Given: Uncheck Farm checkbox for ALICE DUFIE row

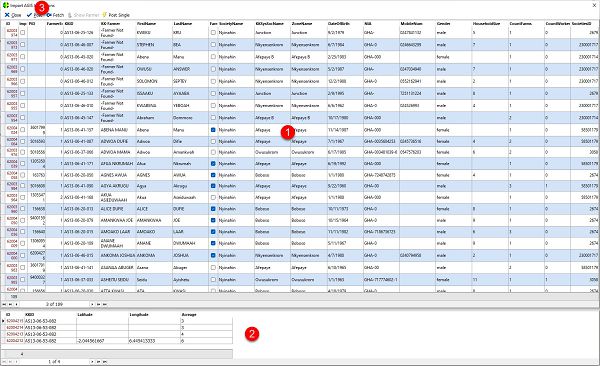Looking at the screenshot, I should pyautogui.click(x=213, y=209).
